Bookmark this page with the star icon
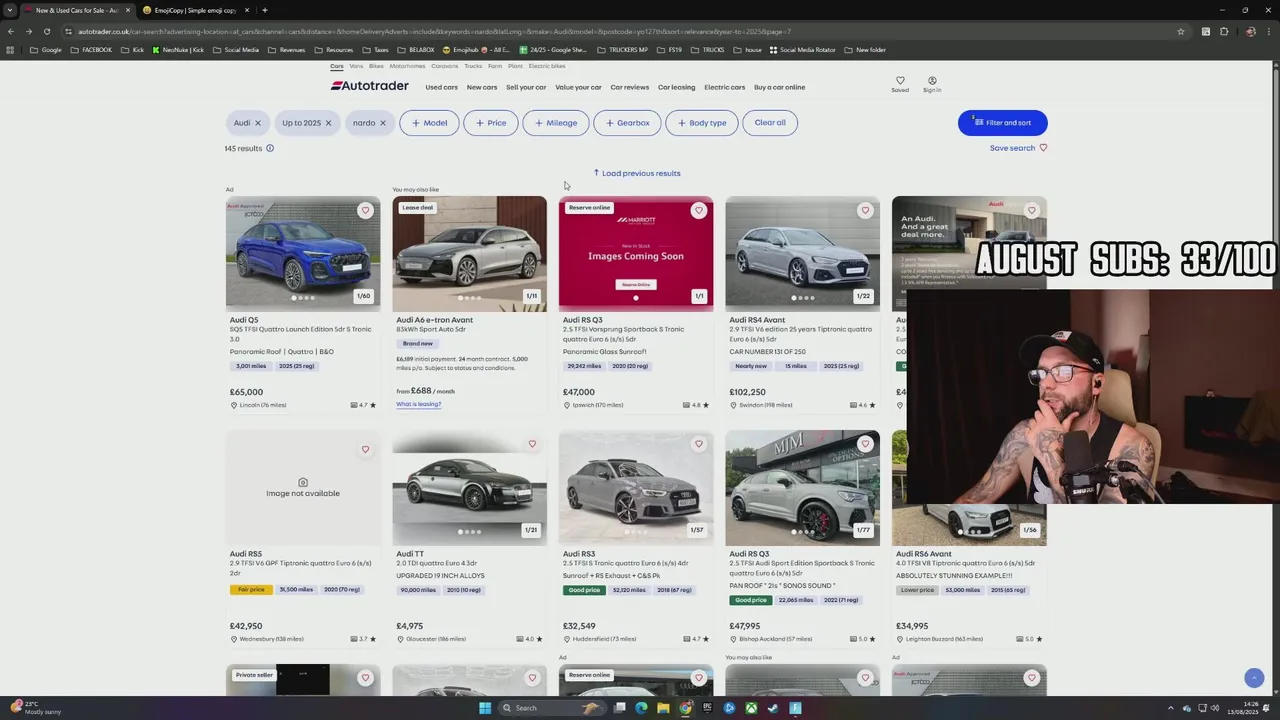1280x720 pixels. (x=1181, y=32)
